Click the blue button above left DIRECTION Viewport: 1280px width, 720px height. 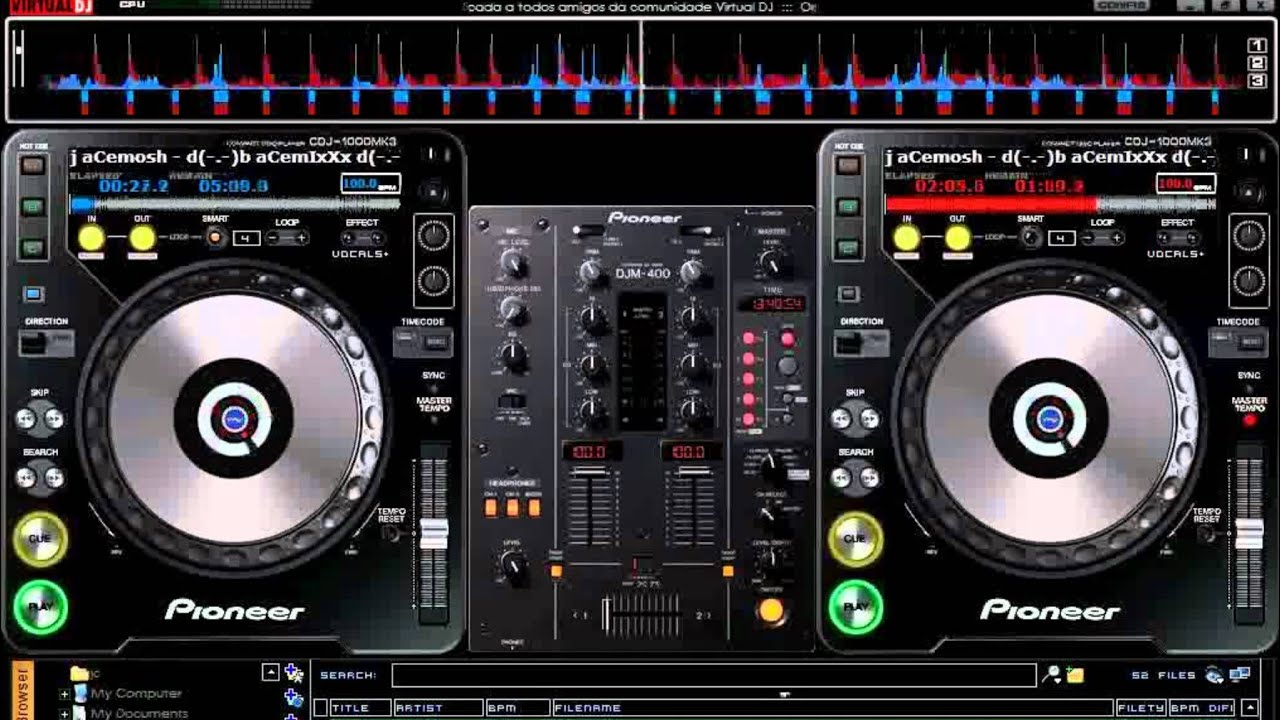(x=33, y=294)
